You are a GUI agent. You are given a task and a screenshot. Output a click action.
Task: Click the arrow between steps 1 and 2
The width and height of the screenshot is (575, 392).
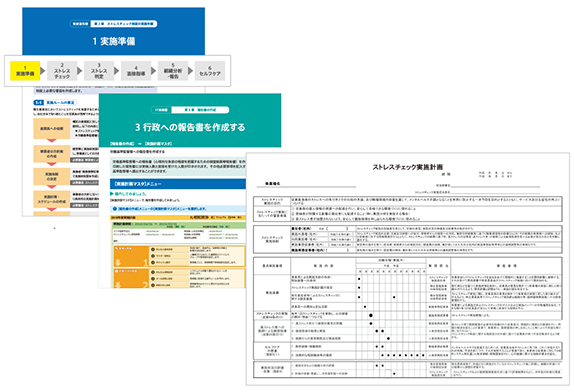click(43, 71)
